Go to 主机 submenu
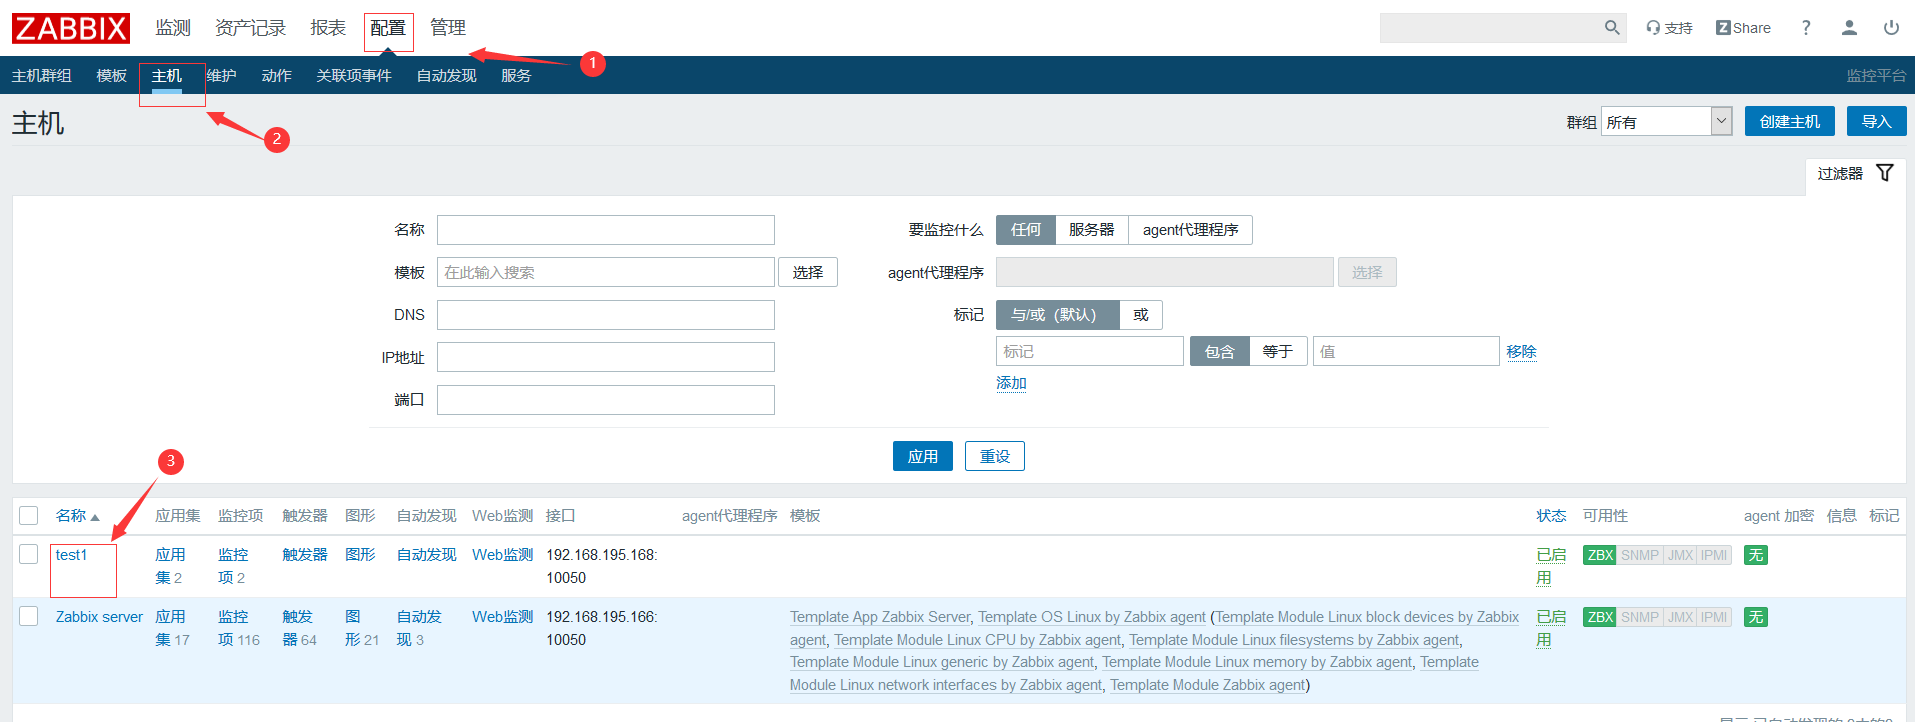 (167, 76)
